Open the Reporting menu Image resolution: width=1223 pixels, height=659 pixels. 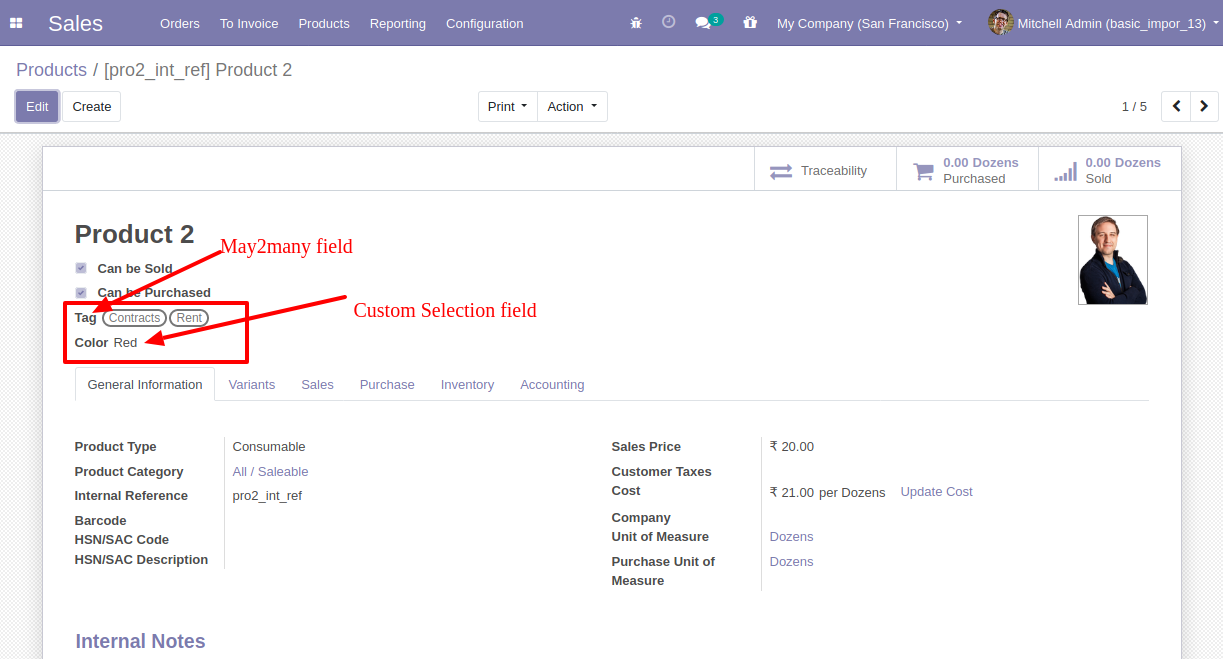[x=397, y=23]
